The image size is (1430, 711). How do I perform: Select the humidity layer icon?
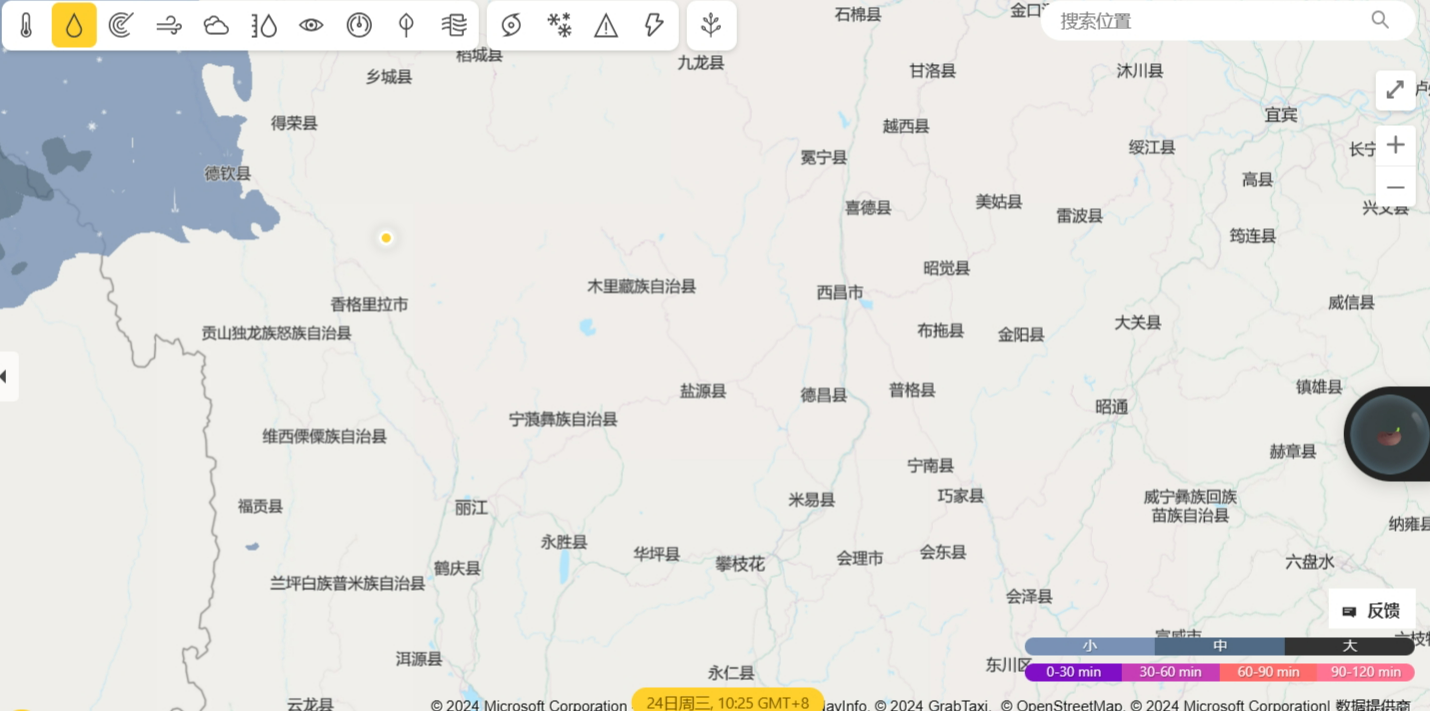coord(264,25)
